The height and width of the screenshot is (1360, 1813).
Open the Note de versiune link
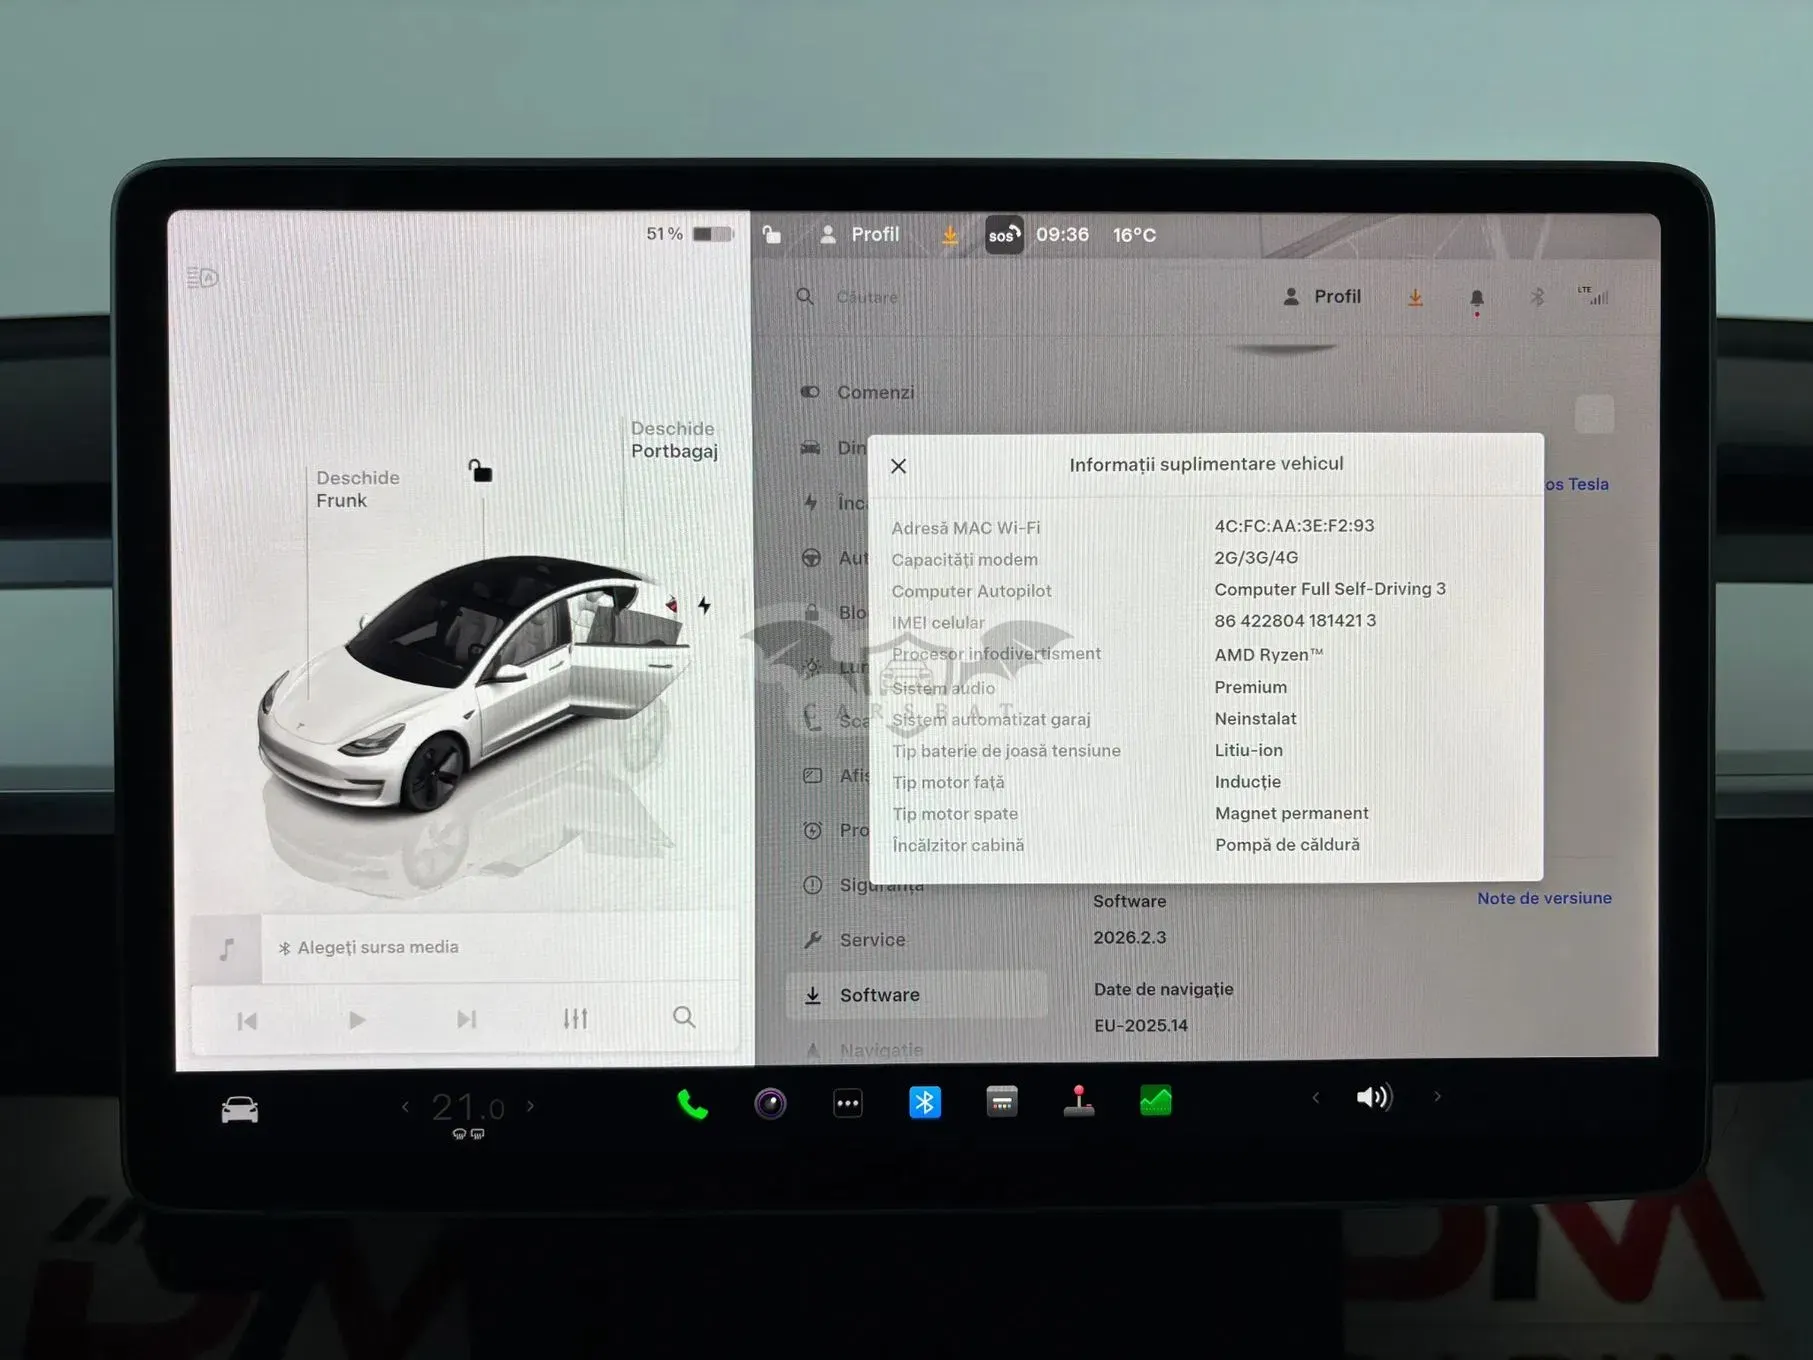[1544, 898]
